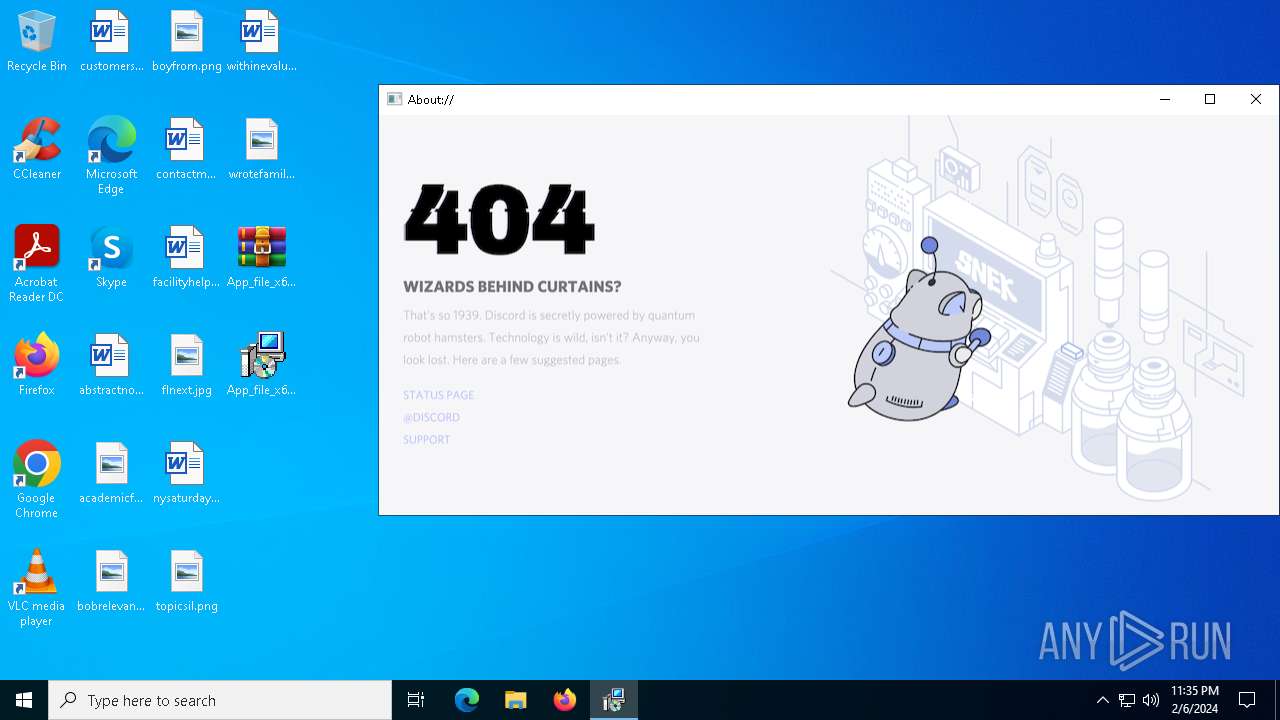This screenshot has width=1280, height=720.
Task: Follow the SUPPORT link
Action: pos(427,439)
